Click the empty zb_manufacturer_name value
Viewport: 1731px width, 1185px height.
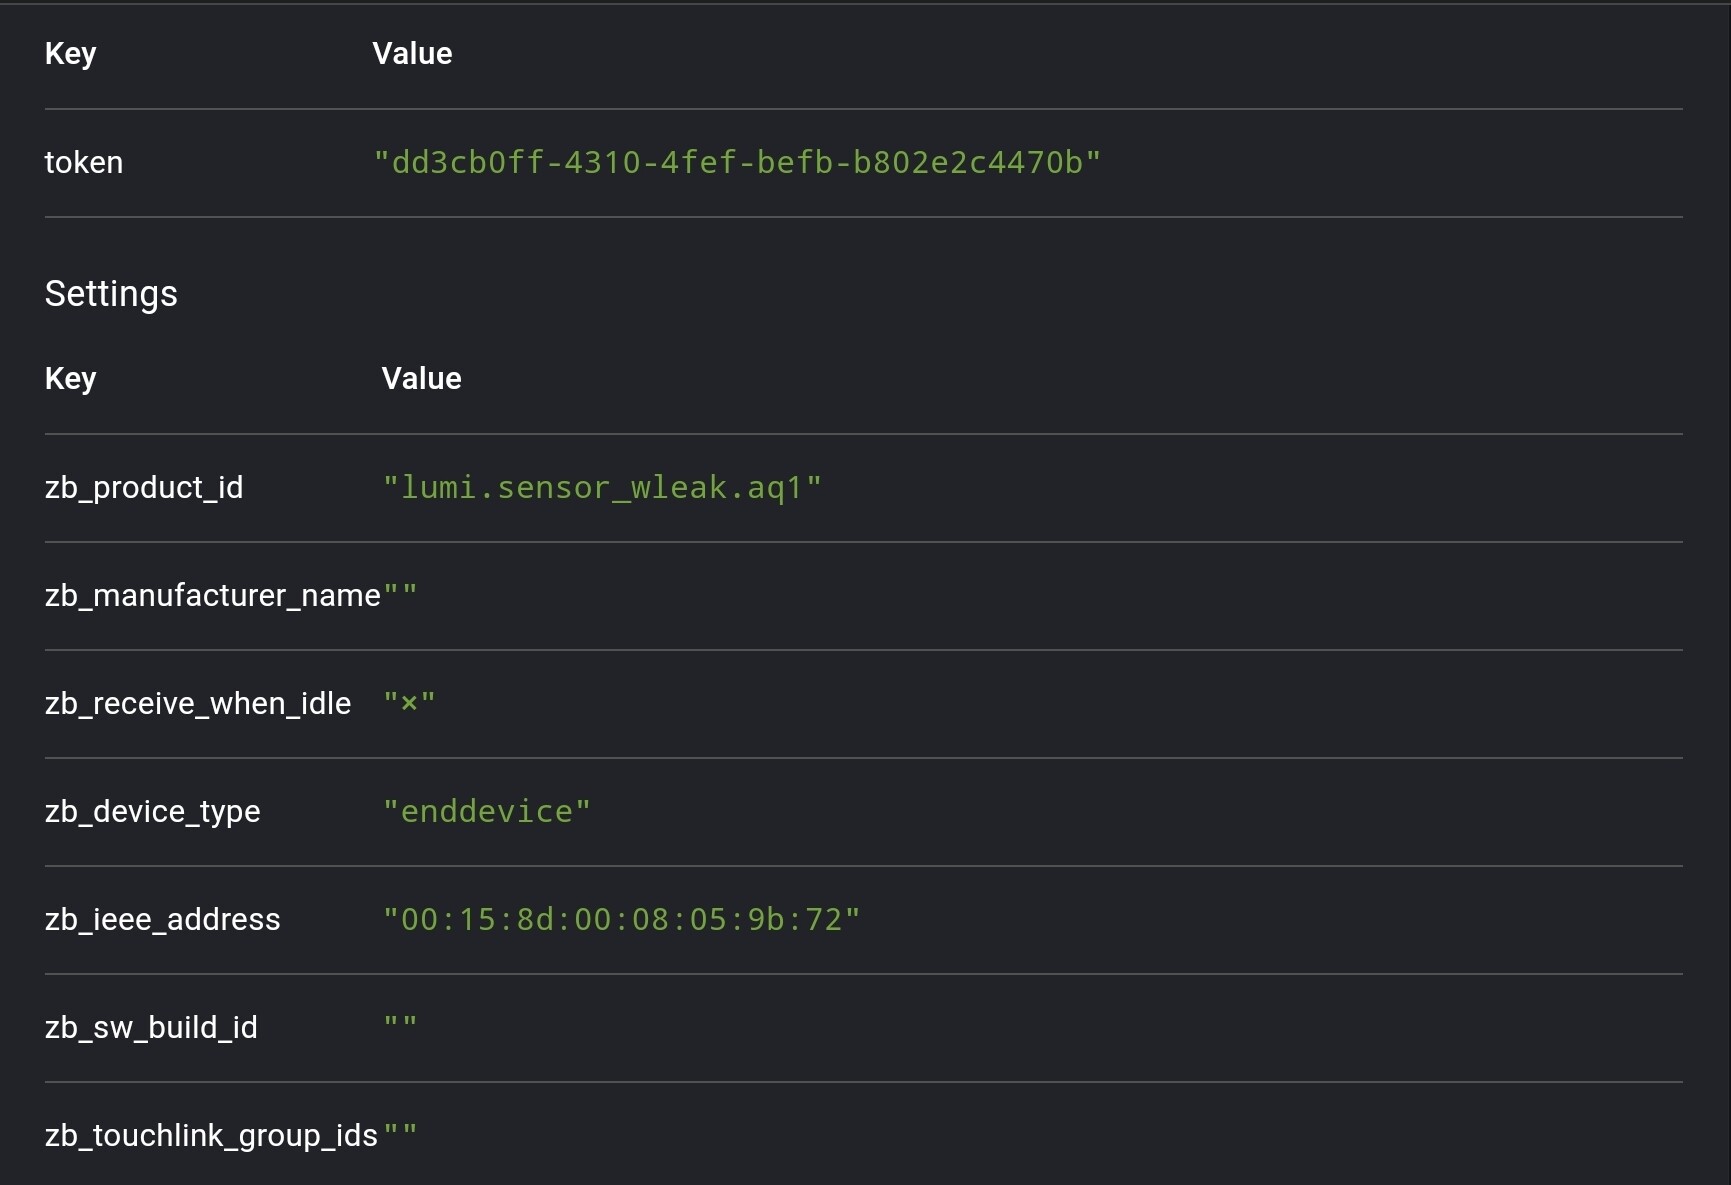pyautogui.click(x=401, y=595)
